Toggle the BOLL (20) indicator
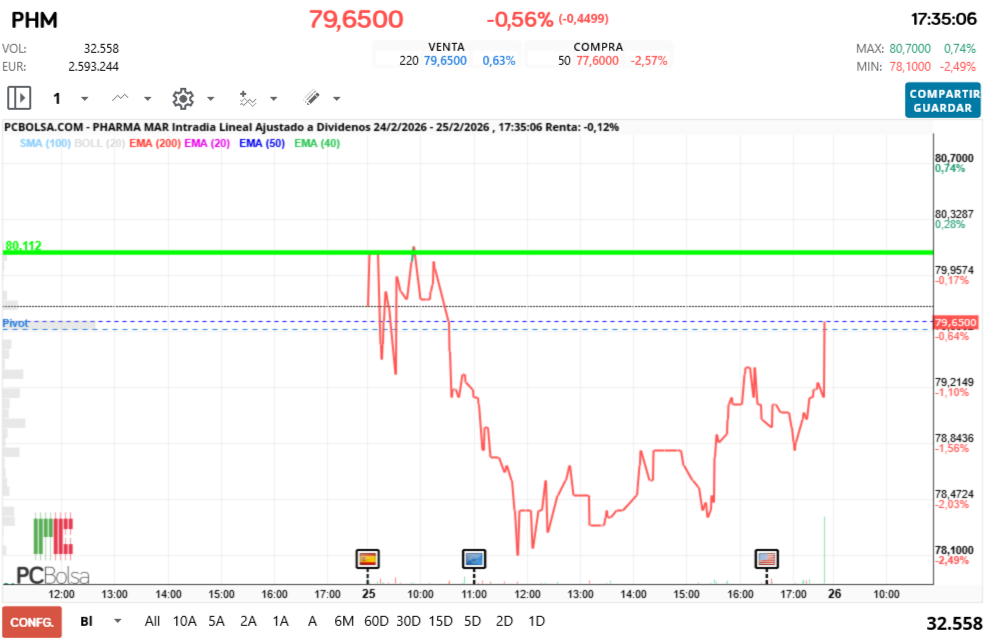The width and height of the screenshot is (996, 643). [99, 144]
